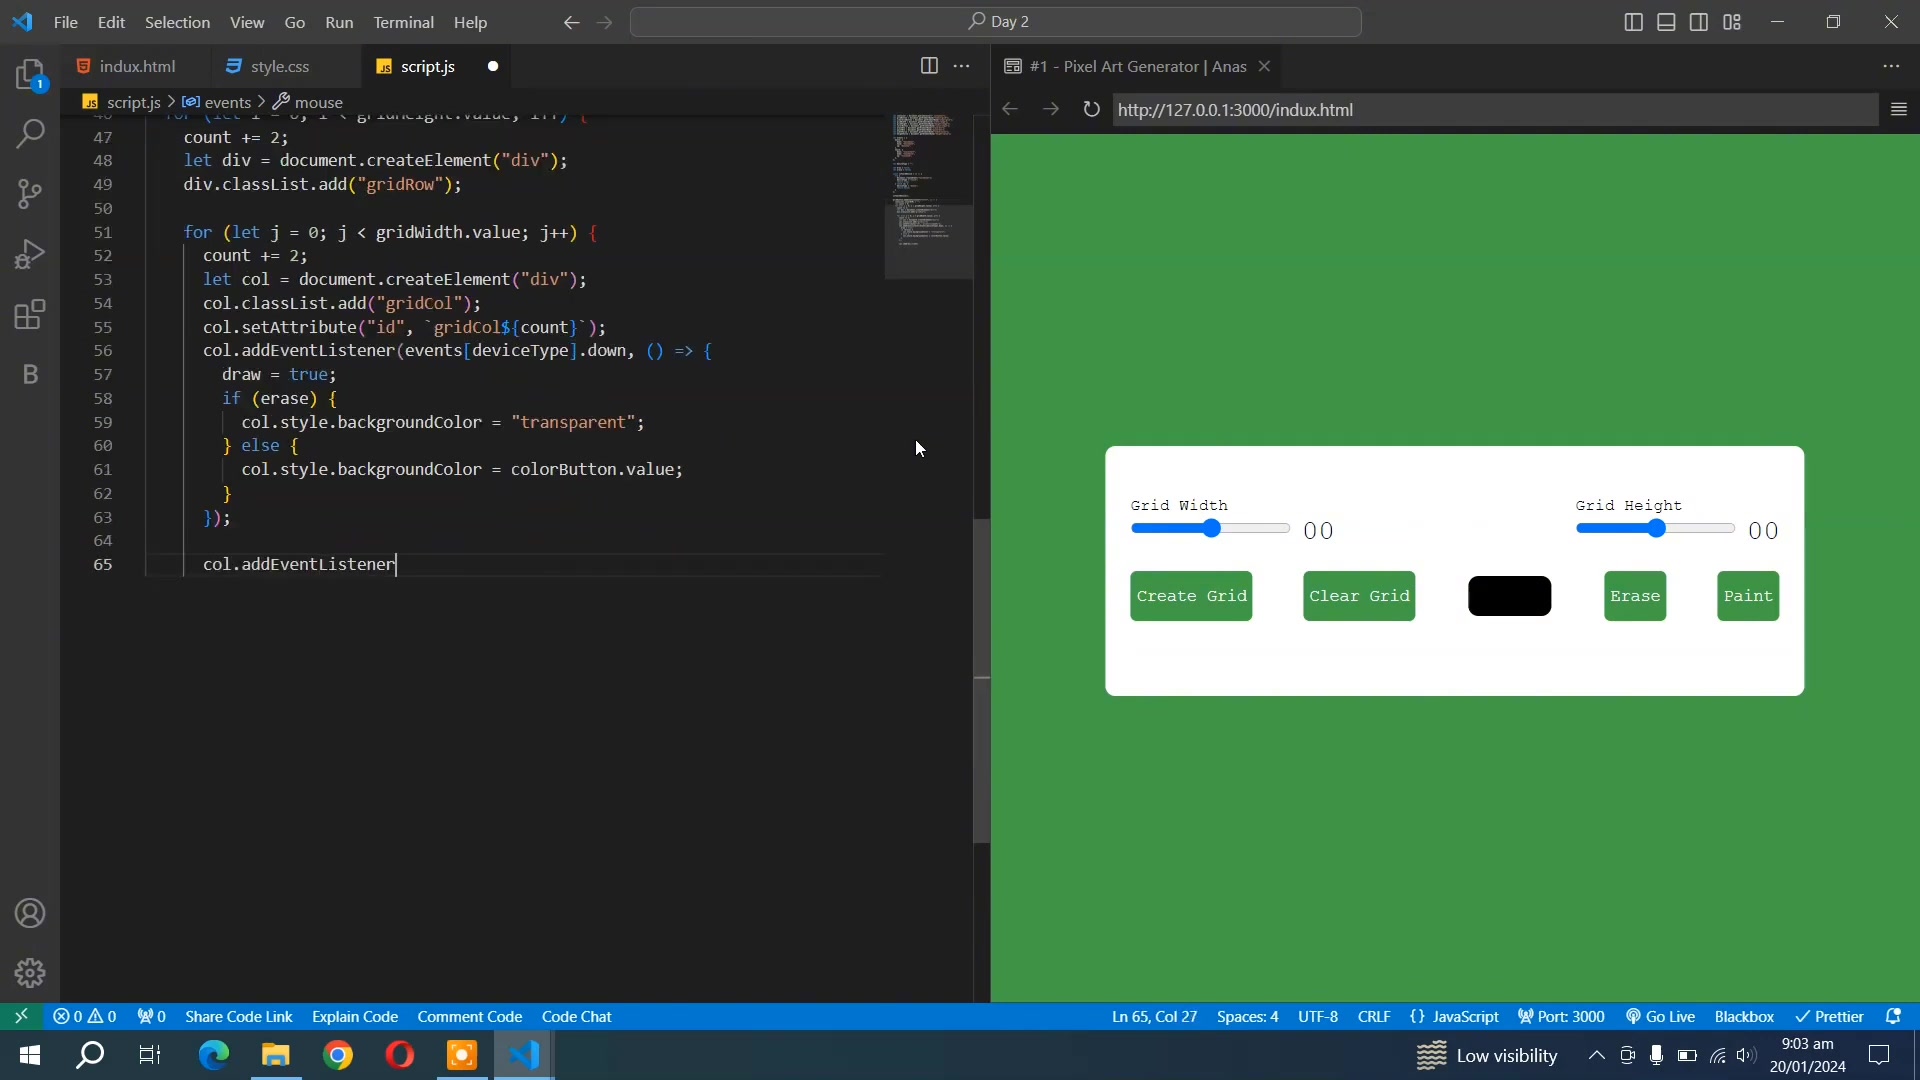1920x1080 pixels.
Task: Open the Spaces: 4 indentation selector
Action: 1248,1017
